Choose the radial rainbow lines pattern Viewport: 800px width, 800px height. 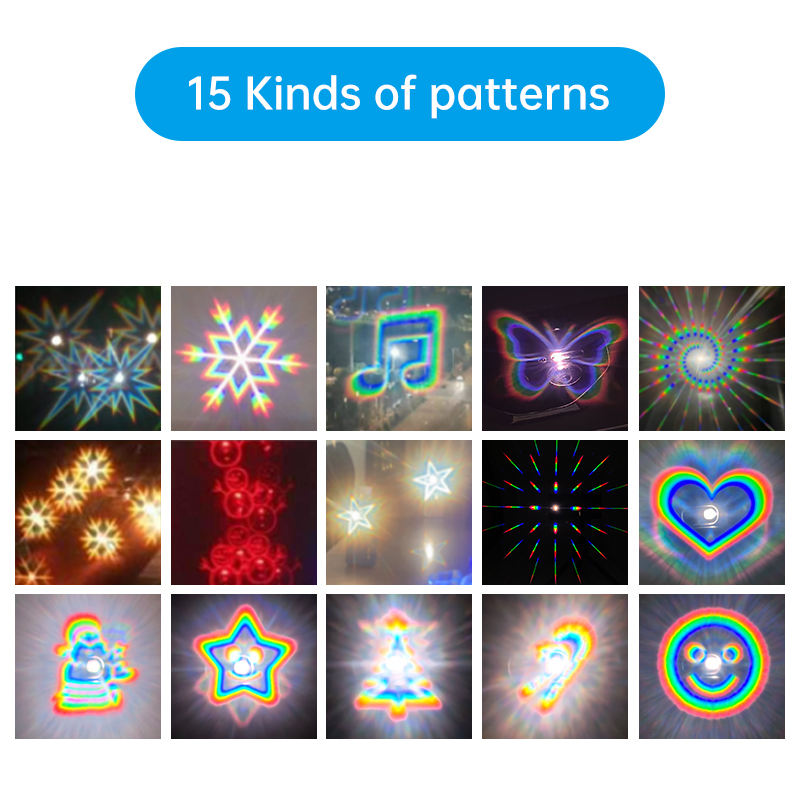tap(555, 512)
